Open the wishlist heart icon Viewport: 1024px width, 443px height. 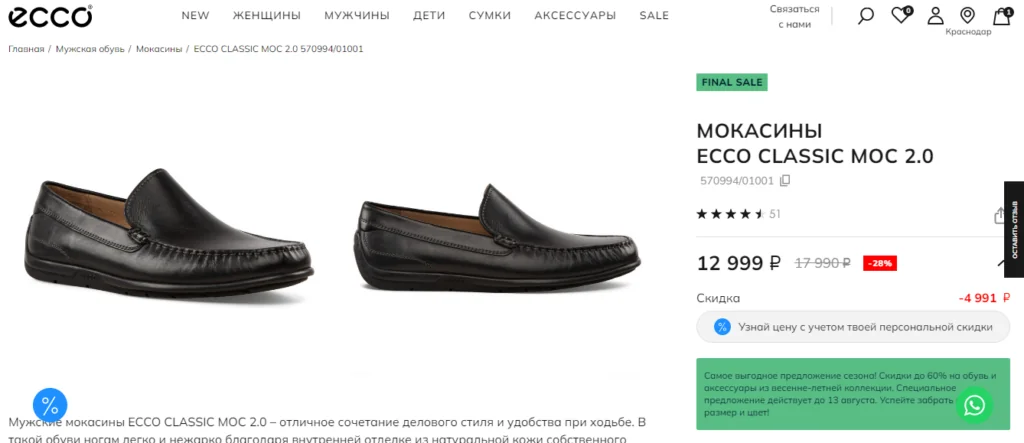pos(901,15)
